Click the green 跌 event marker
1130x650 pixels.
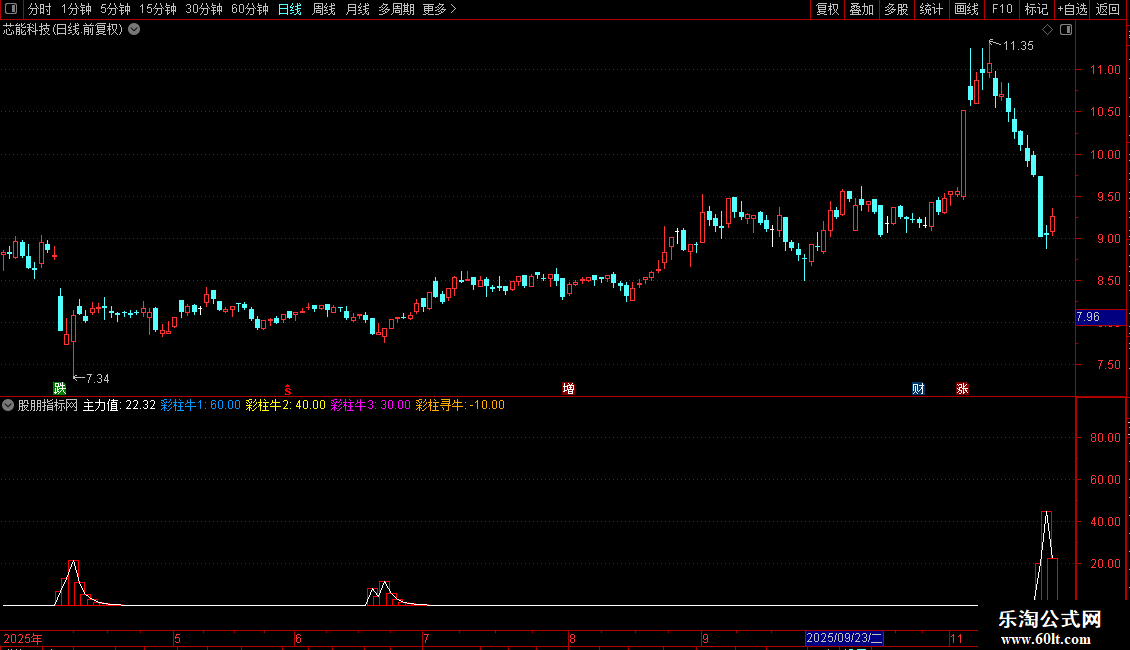pos(60,388)
